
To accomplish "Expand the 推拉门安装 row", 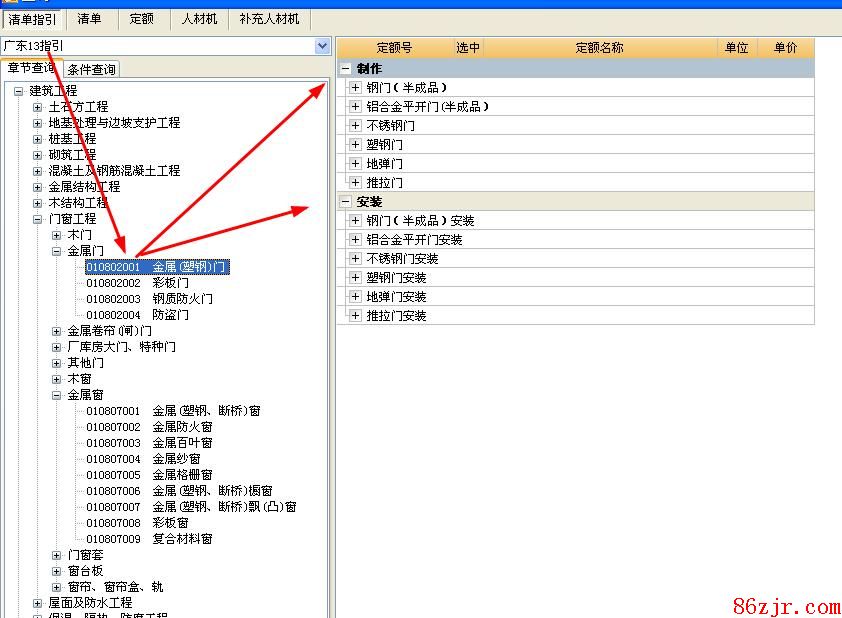I will click(355, 316).
